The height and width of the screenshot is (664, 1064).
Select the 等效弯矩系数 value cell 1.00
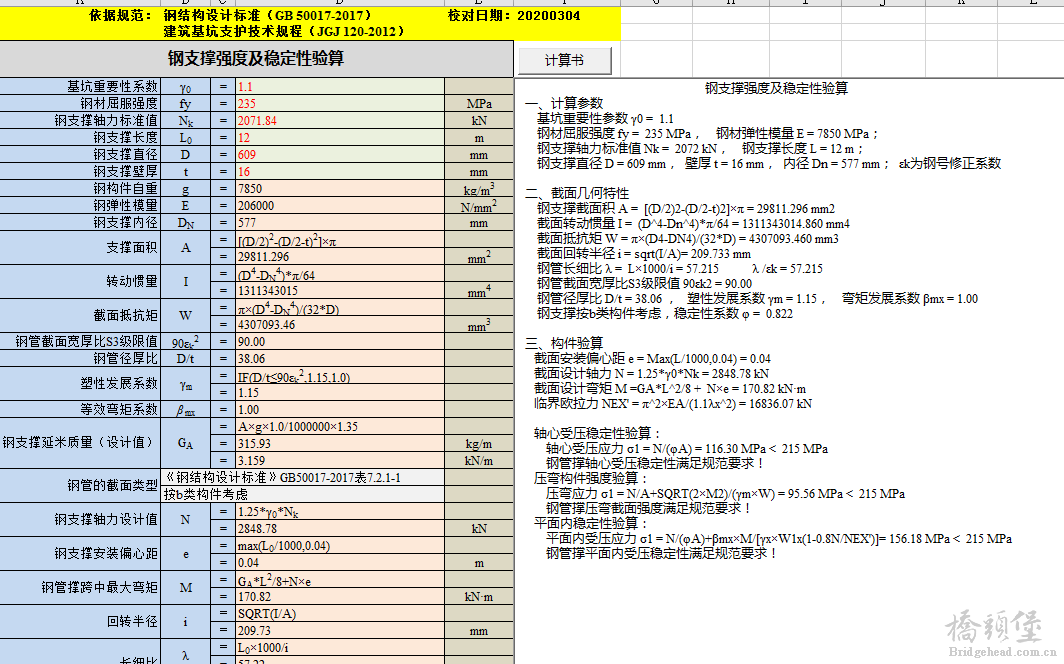[340, 410]
